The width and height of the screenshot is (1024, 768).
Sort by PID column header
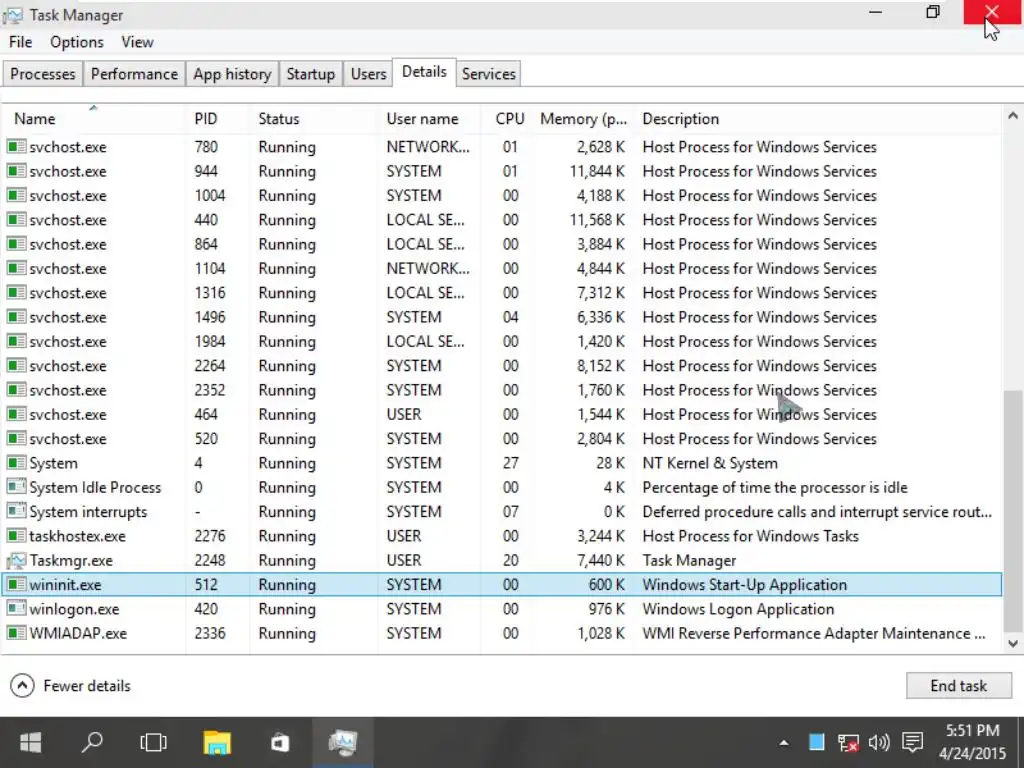pyautogui.click(x=218, y=118)
